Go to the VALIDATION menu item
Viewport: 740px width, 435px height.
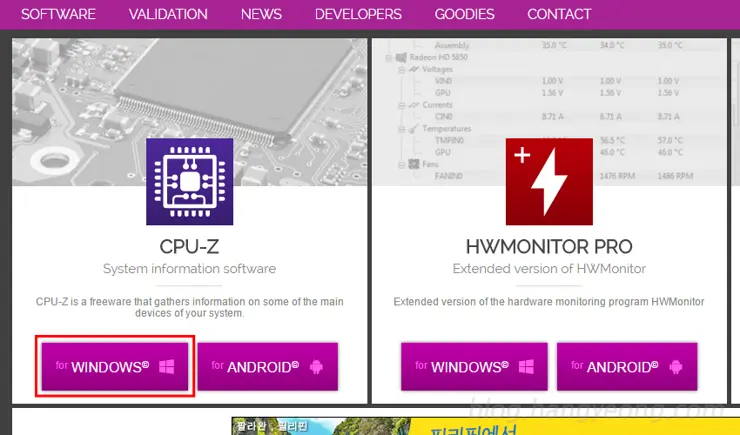169,14
